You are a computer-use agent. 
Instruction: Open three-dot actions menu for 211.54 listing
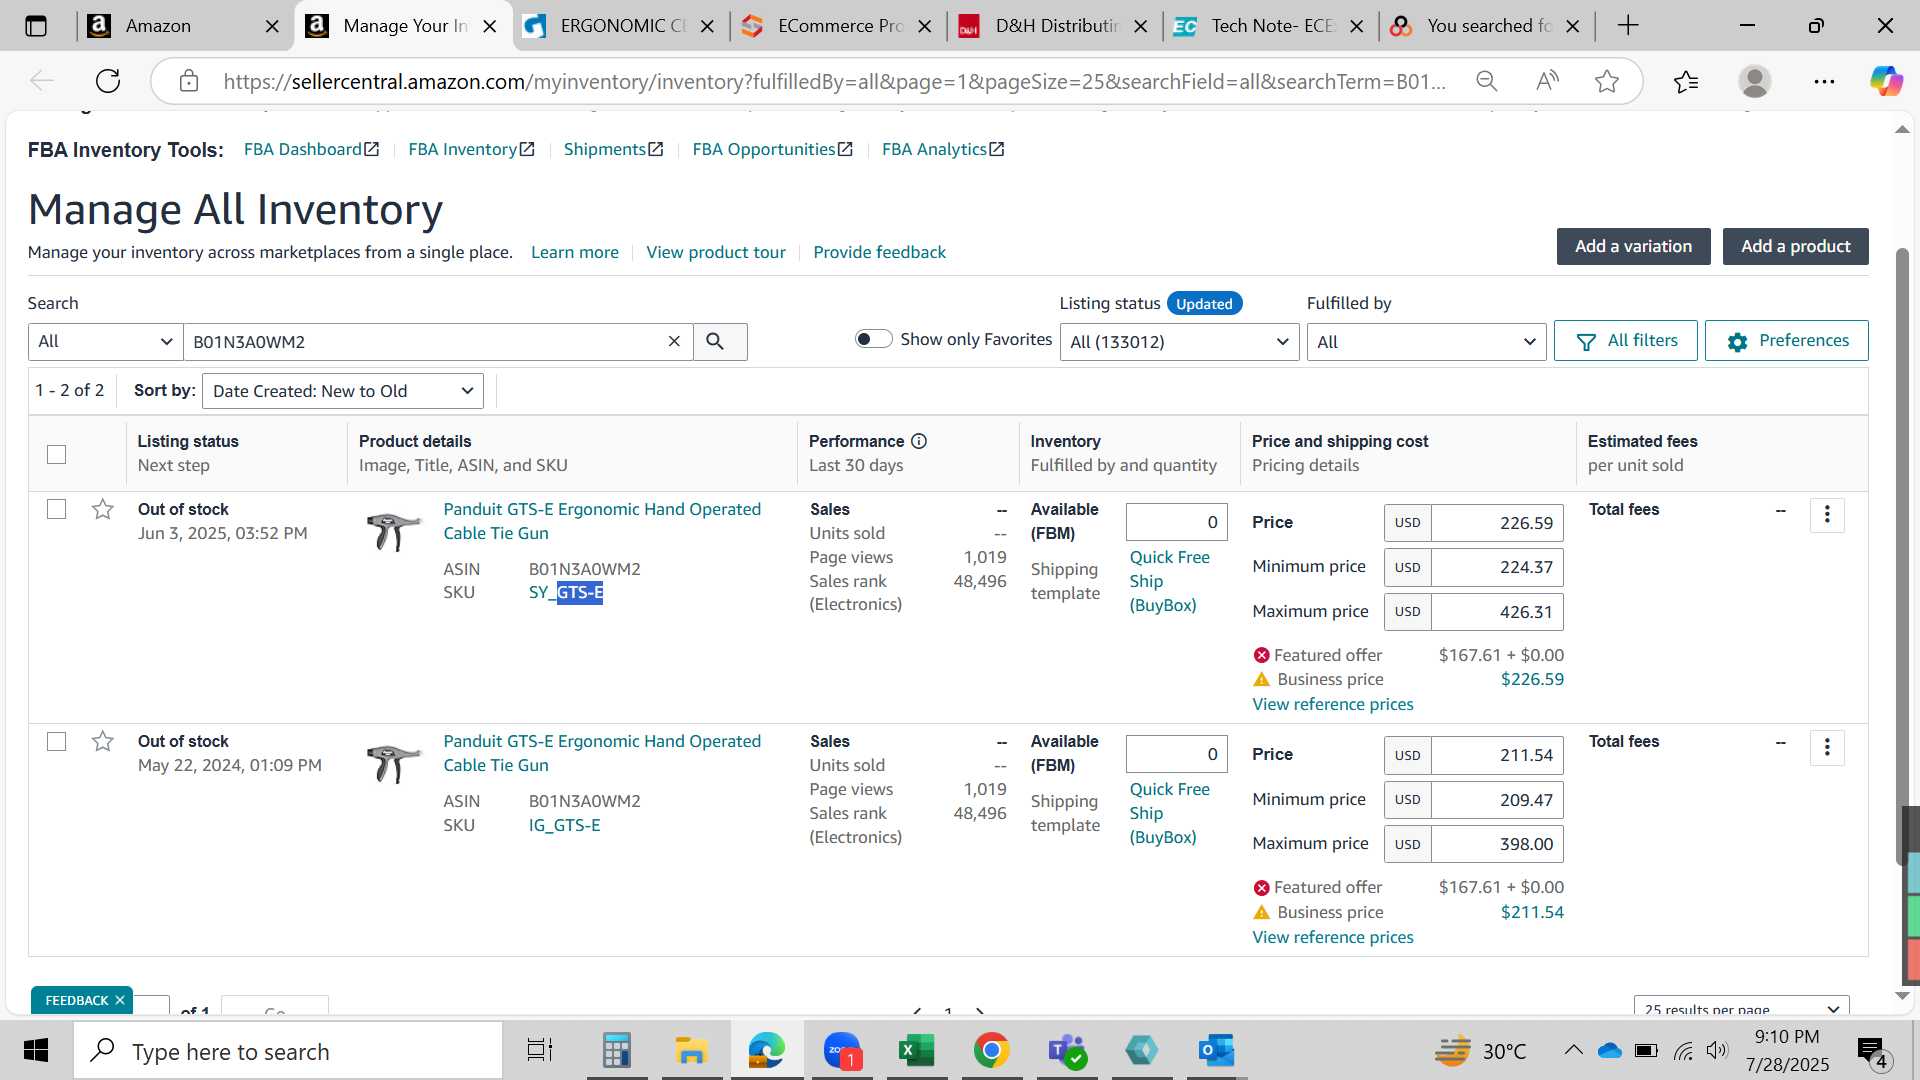[1827, 747]
